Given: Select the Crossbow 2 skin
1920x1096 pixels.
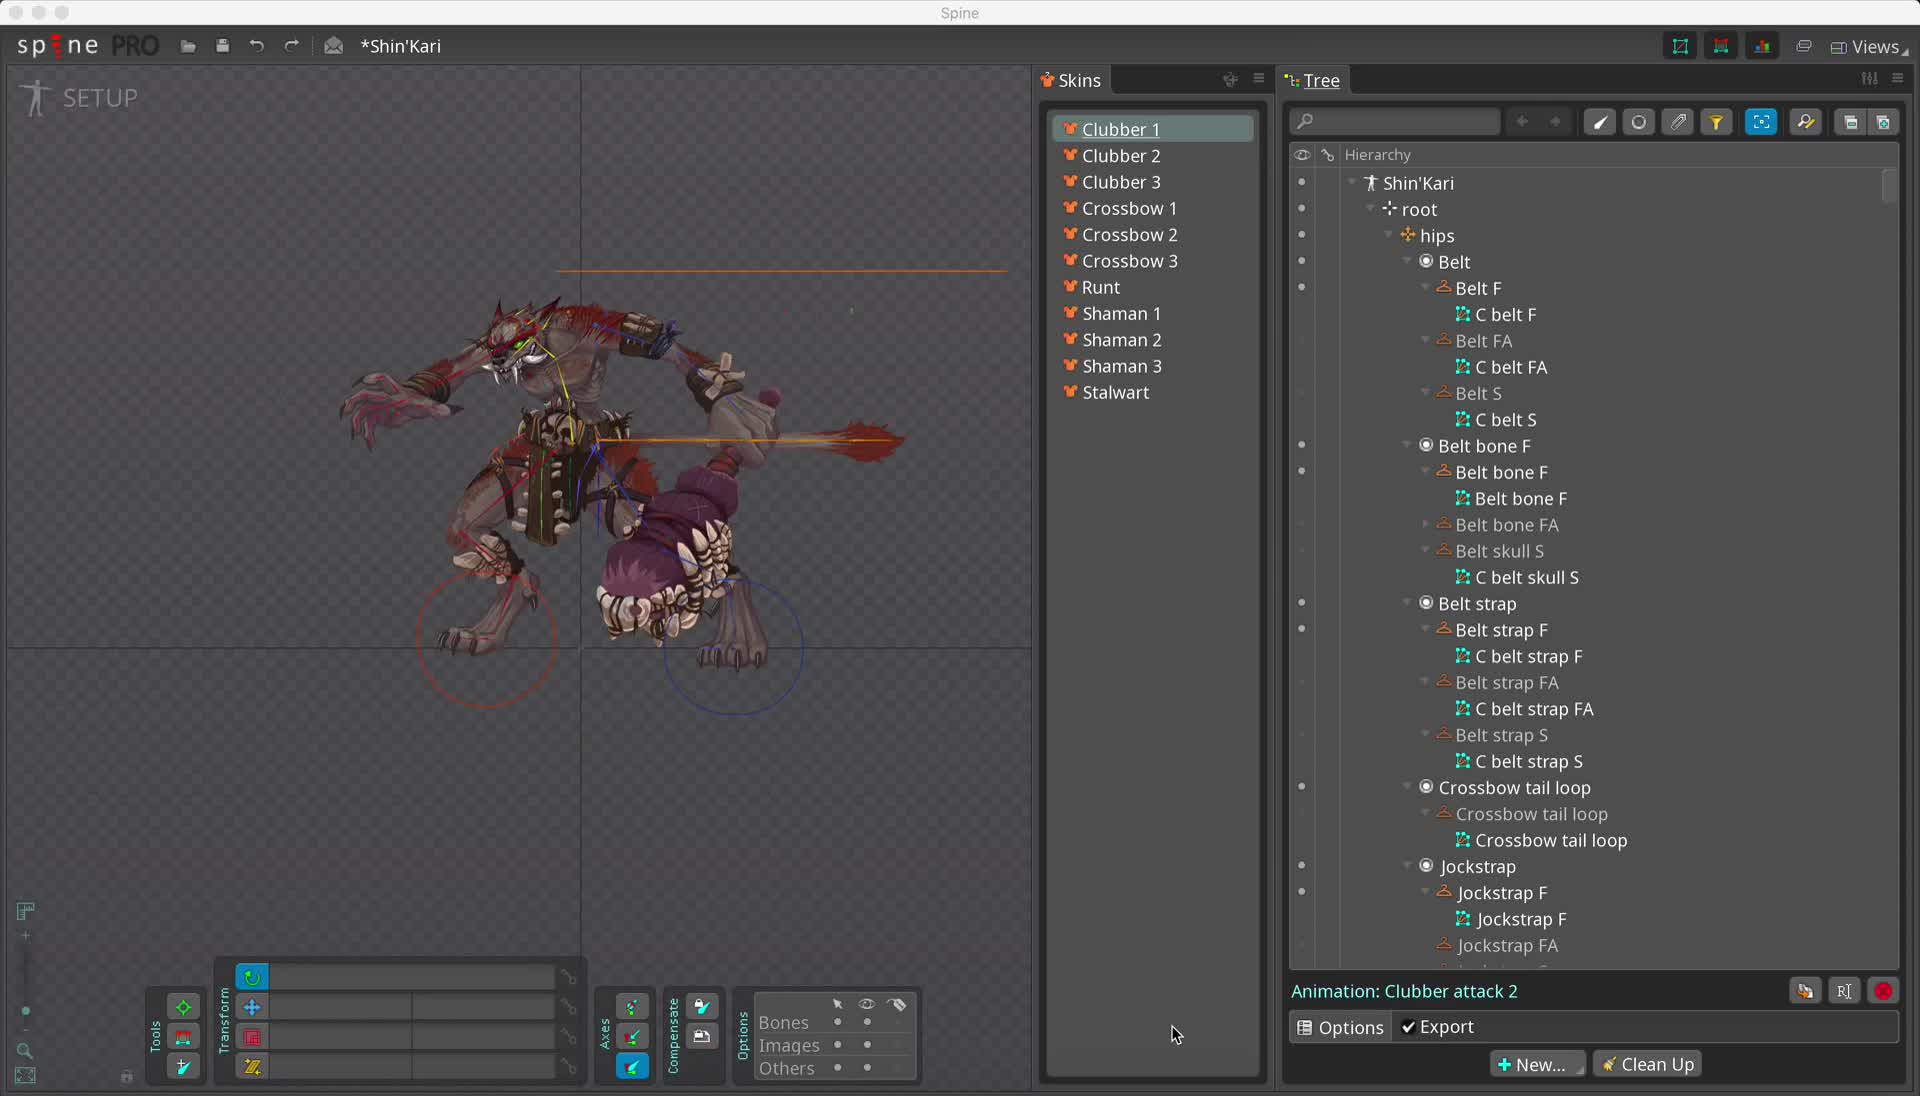Looking at the screenshot, I should pos(1152,234).
